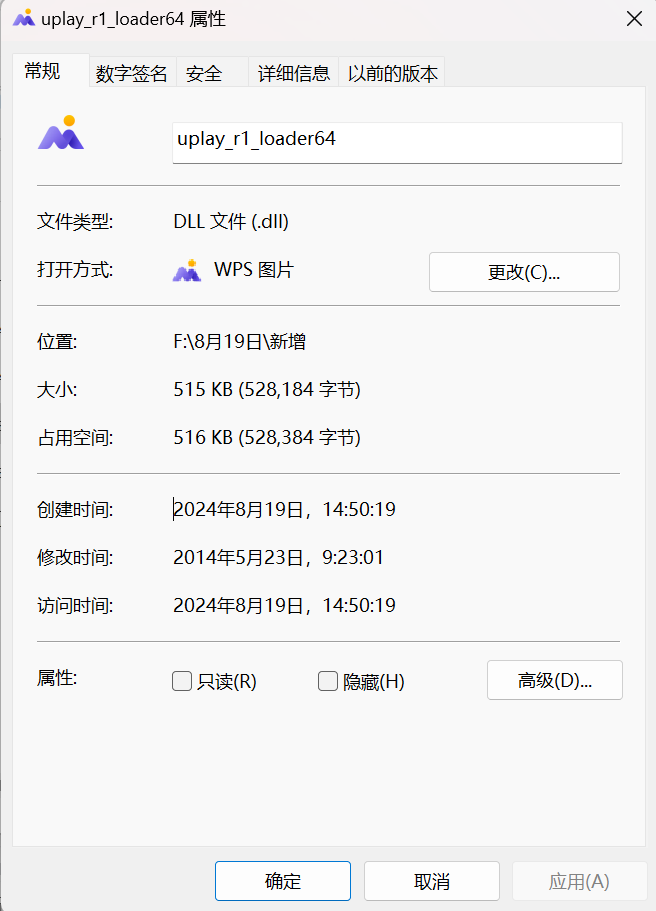The height and width of the screenshot is (911, 656).
Task: Click the 取消 button
Action: click(x=432, y=881)
